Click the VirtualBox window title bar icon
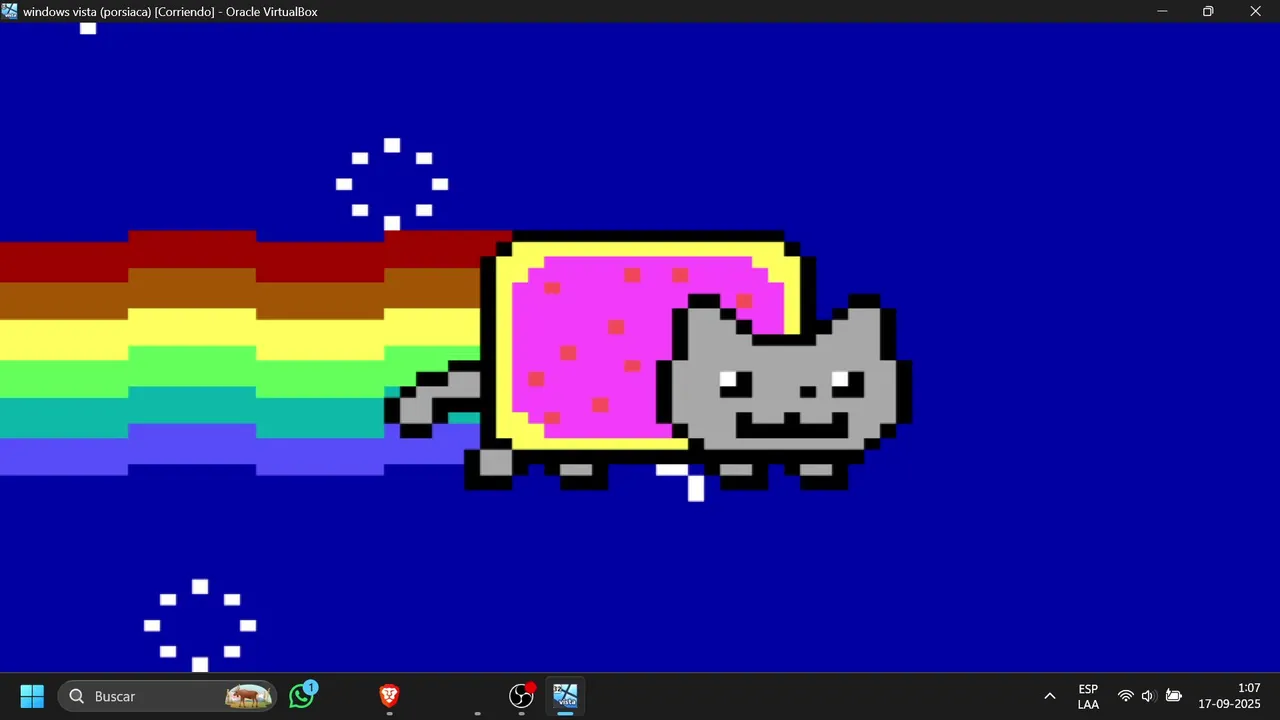 (x=10, y=11)
